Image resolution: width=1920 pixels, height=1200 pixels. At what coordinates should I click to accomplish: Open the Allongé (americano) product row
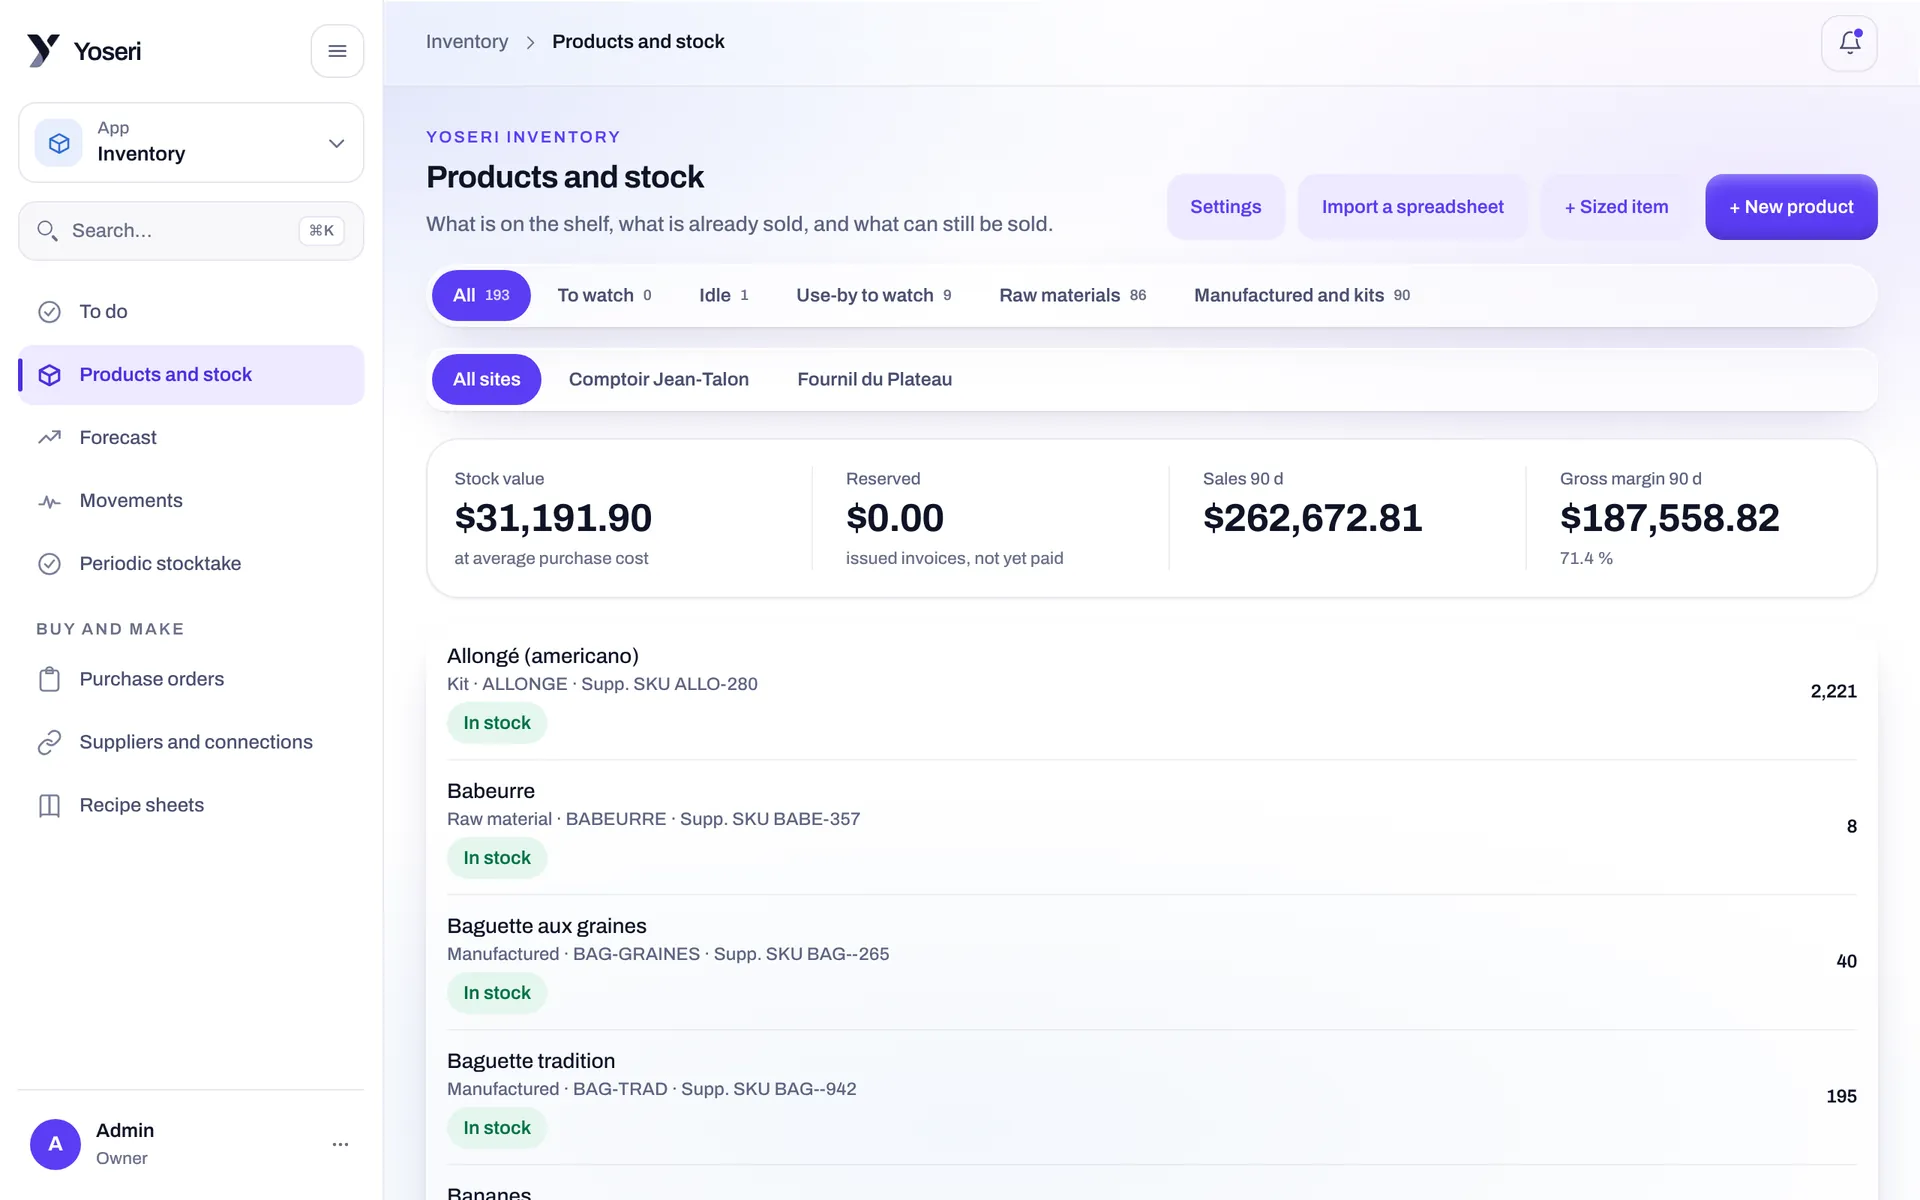point(1151,692)
